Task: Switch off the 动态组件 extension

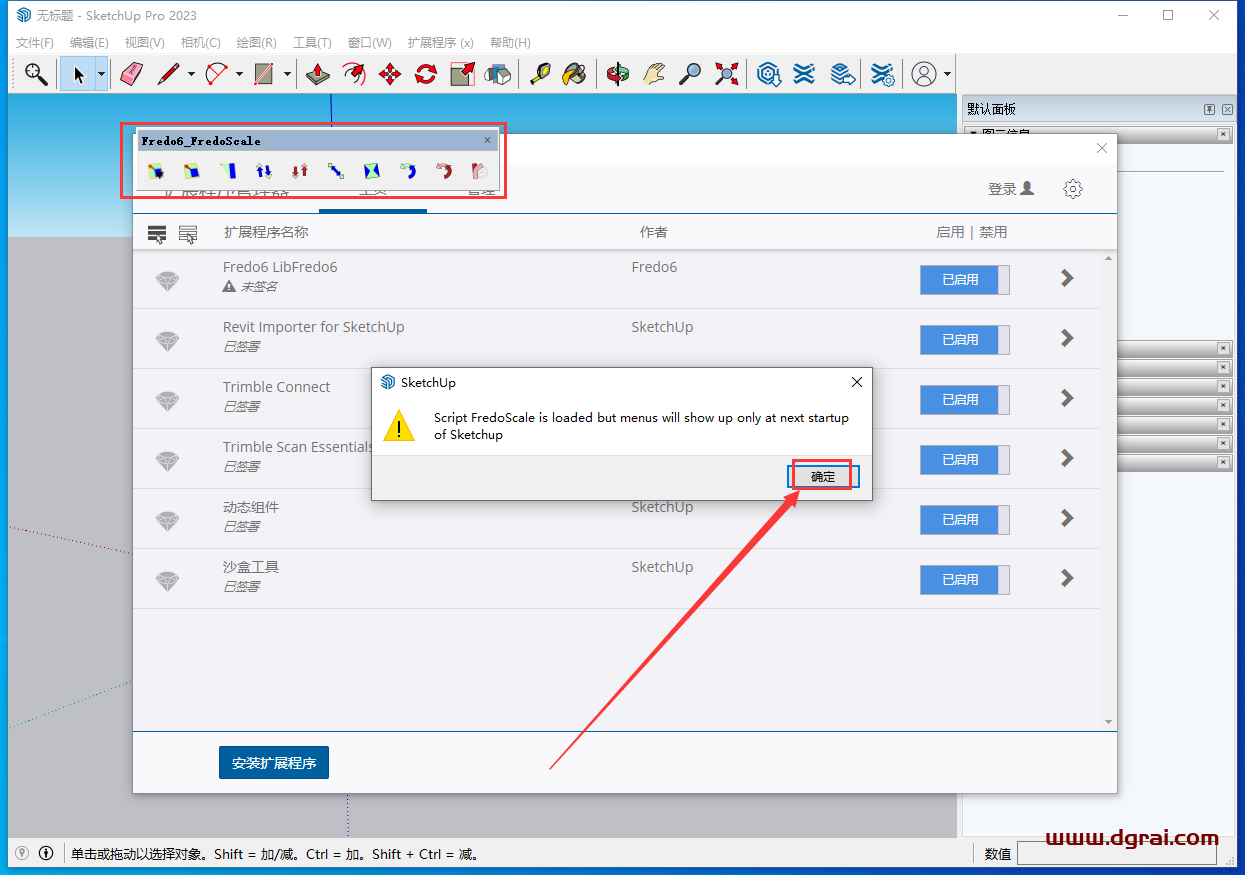Action: tap(965, 520)
